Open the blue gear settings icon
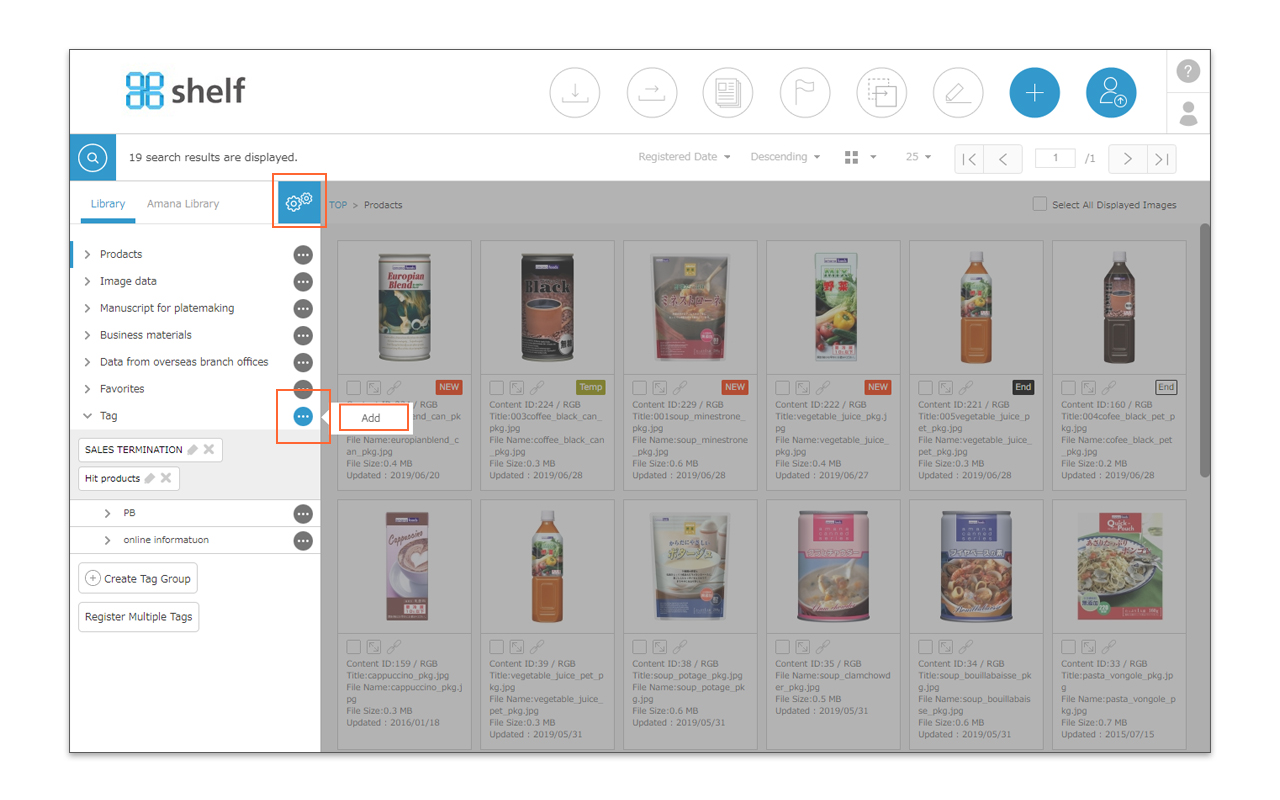The width and height of the screenshot is (1280, 800). coord(299,202)
